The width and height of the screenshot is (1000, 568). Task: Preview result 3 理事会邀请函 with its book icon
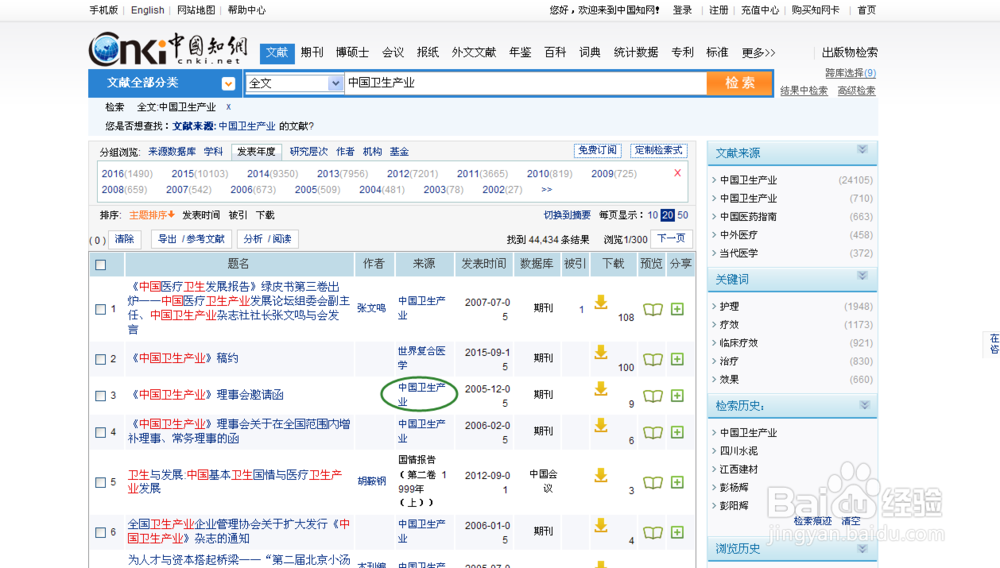pyautogui.click(x=652, y=396)
